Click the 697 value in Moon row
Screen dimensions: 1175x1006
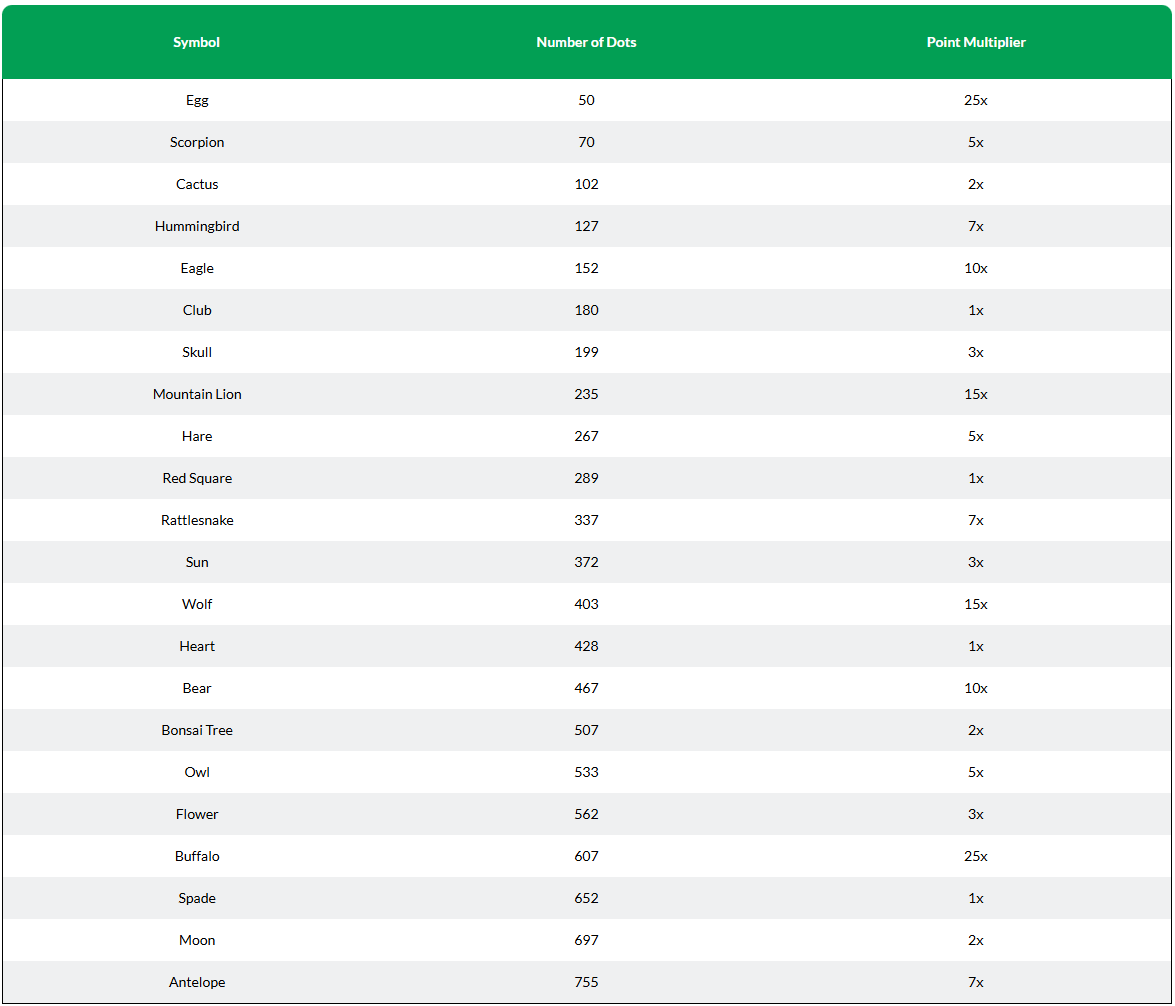click(586, 940)
